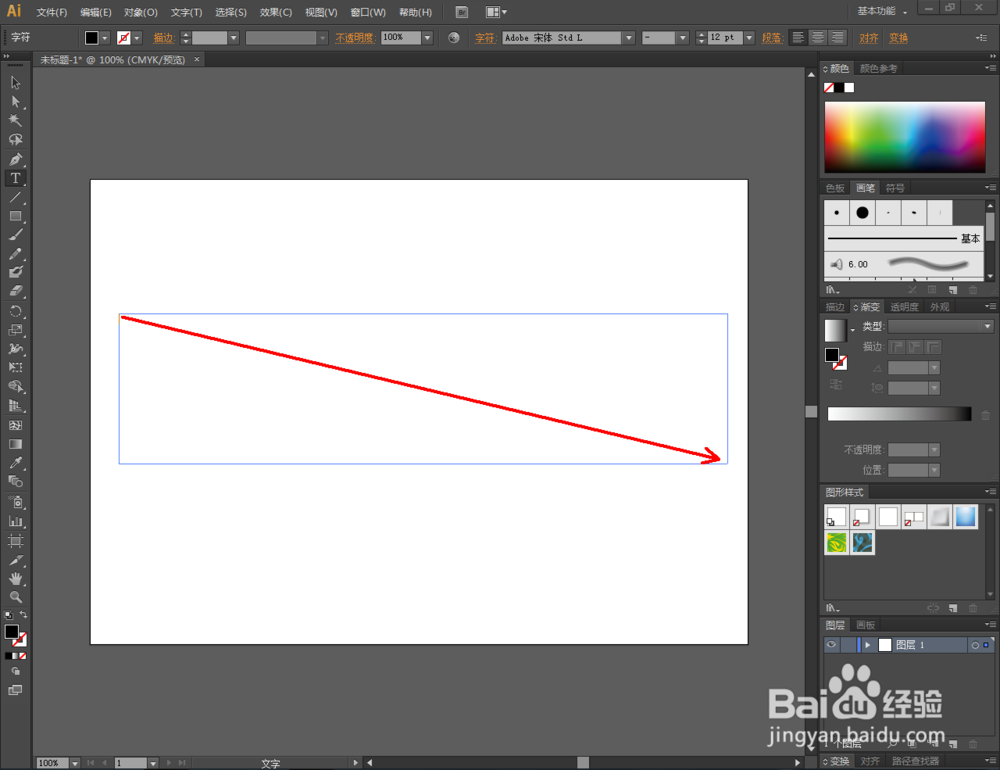Expand 图层 1 layer contents
The height and width of the screenshot is (770, 1000).
[x=867, y=645]
